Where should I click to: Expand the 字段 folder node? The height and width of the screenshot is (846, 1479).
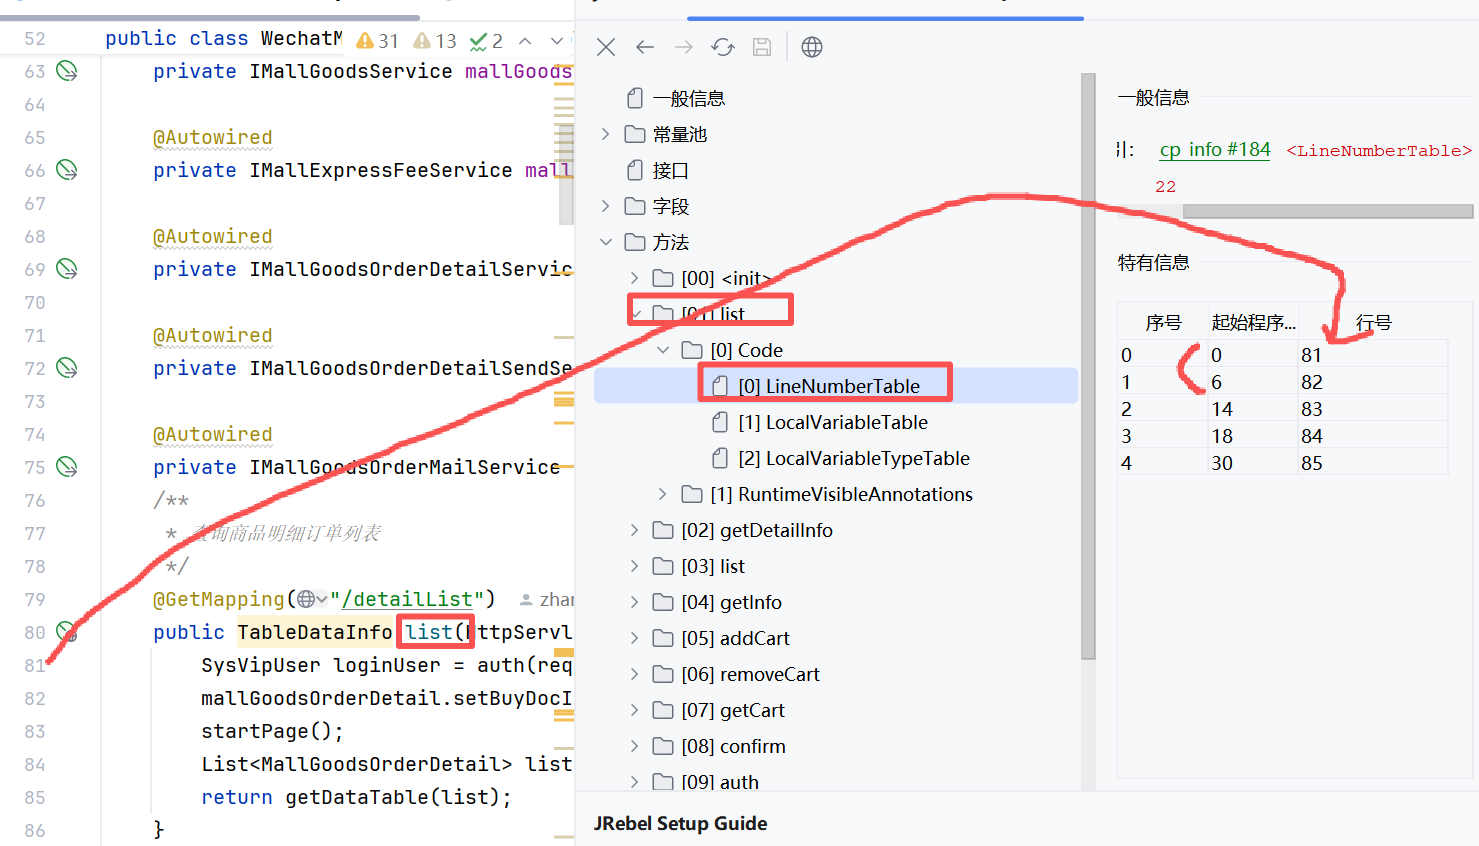[x=606, y=206]
